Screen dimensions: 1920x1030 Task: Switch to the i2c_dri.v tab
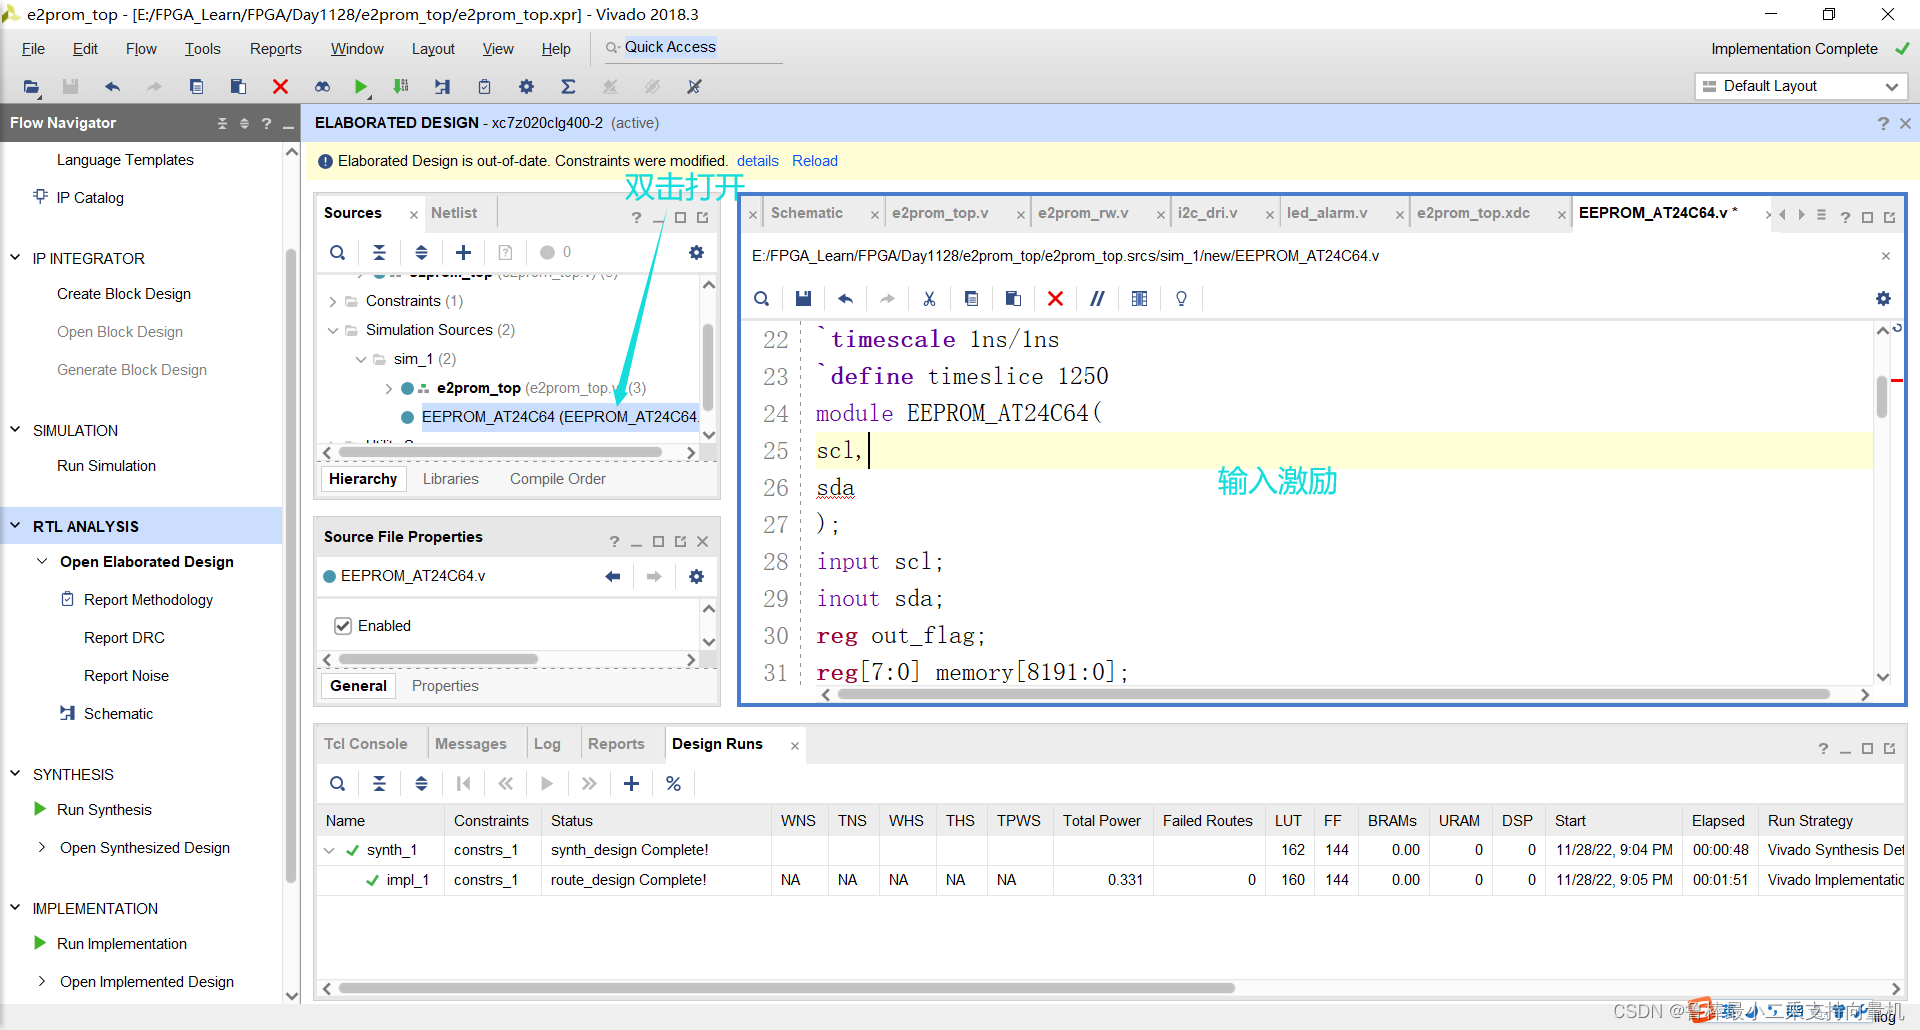pos(1207,213)
